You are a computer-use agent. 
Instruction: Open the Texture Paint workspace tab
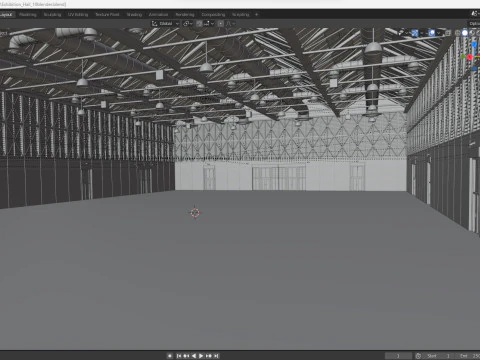point(107,15)
